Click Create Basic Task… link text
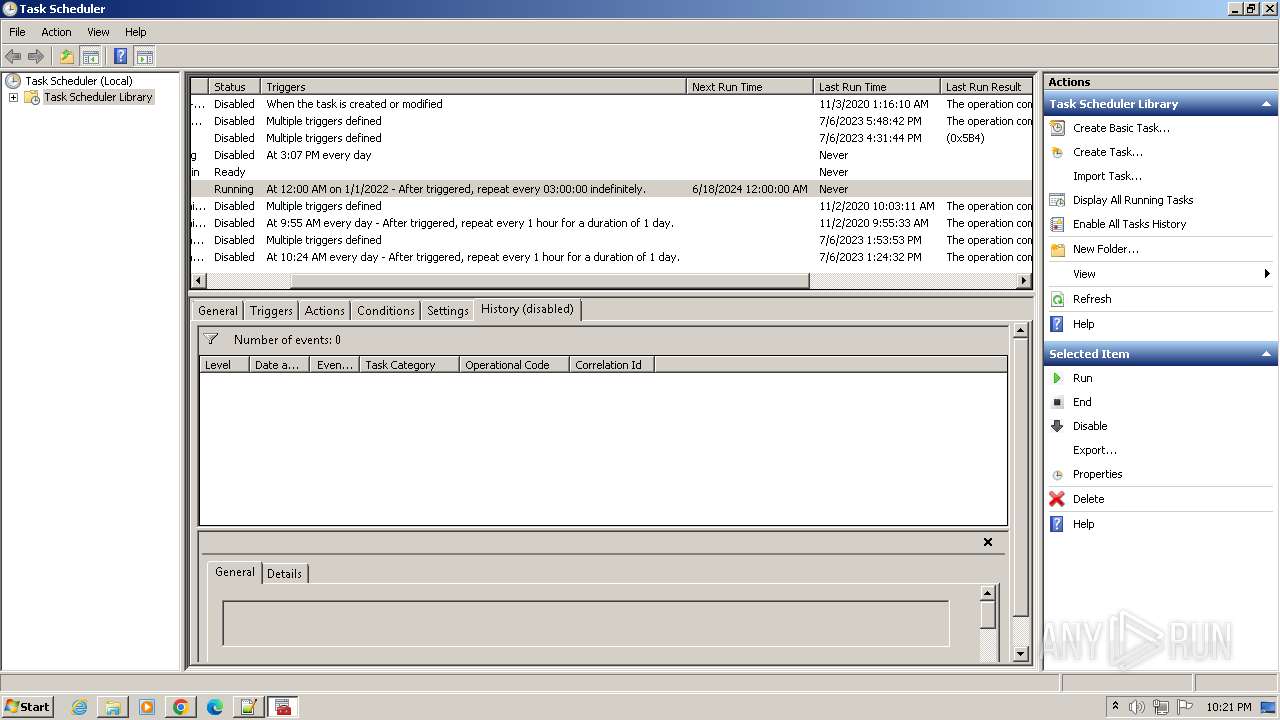 tap(1121, 128)
